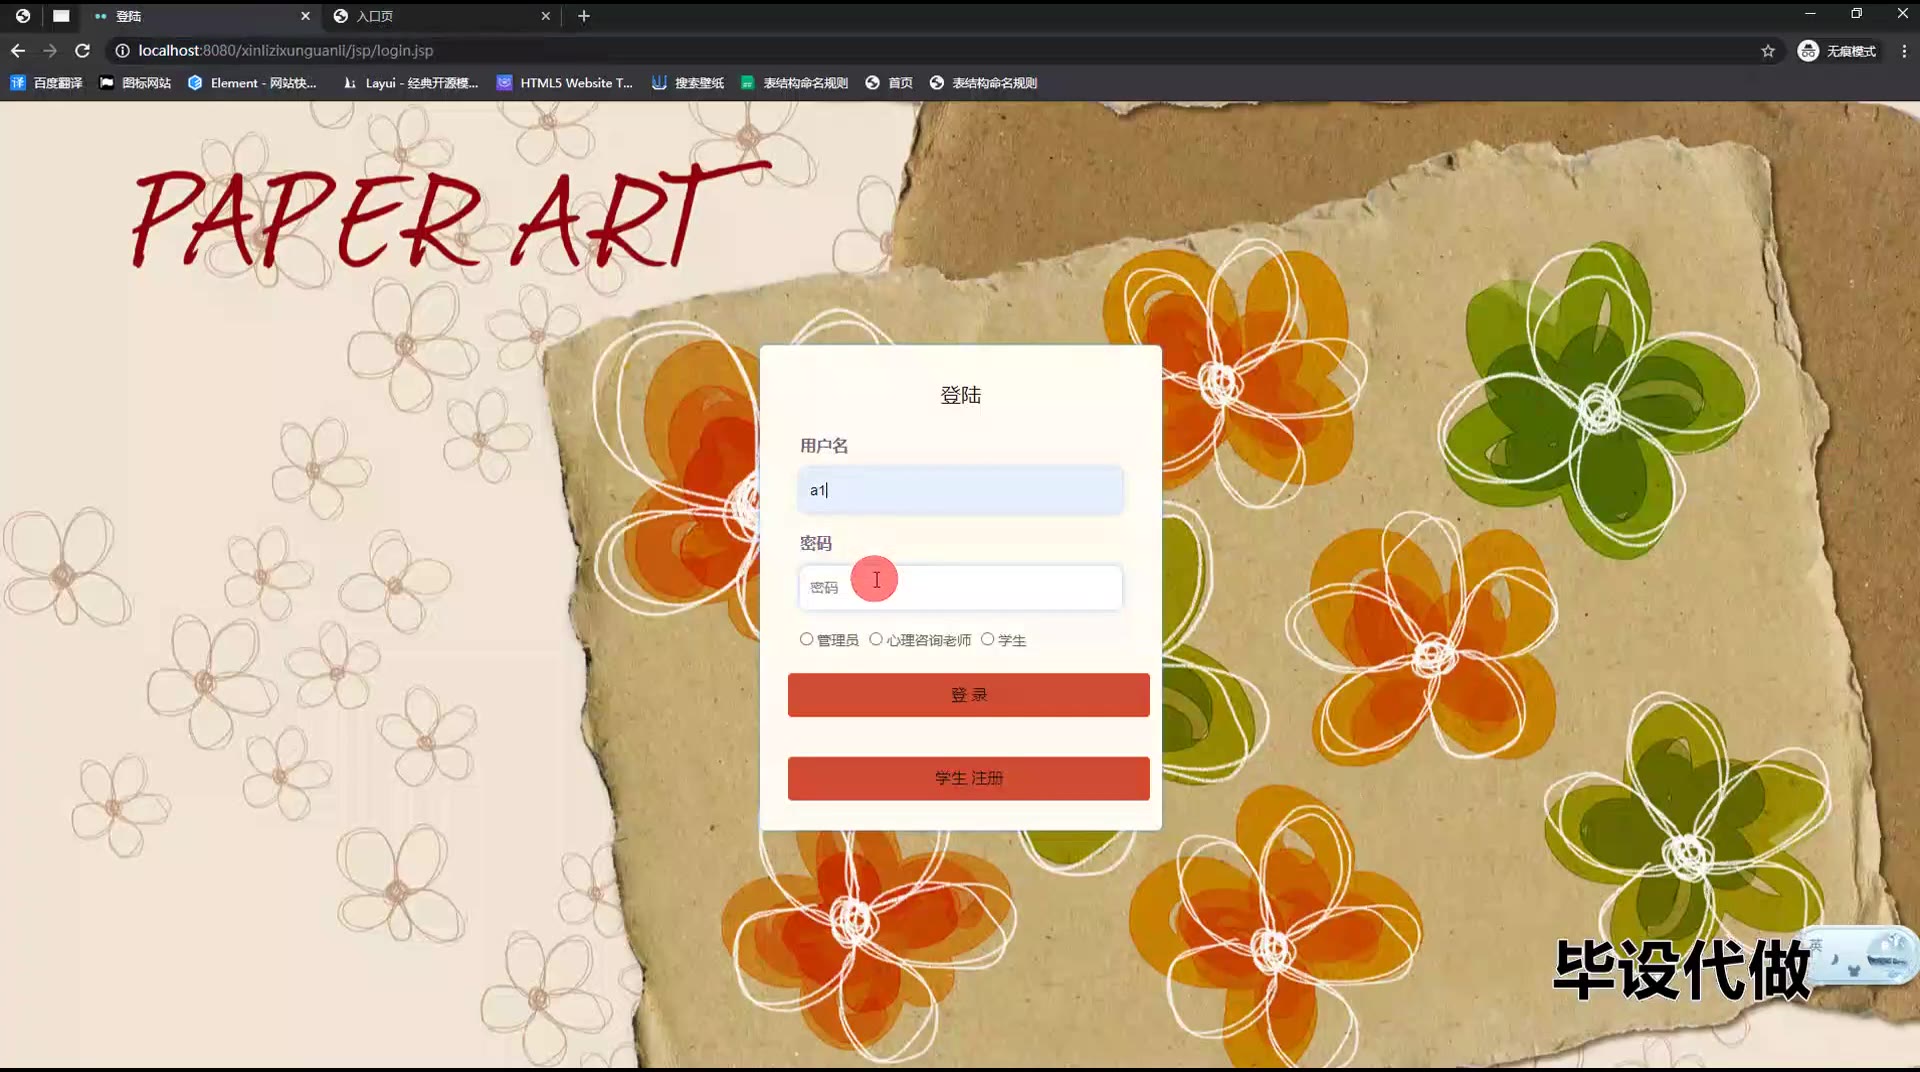Open the Layui bookmark

pyautogui.click(x=410, y=83)
